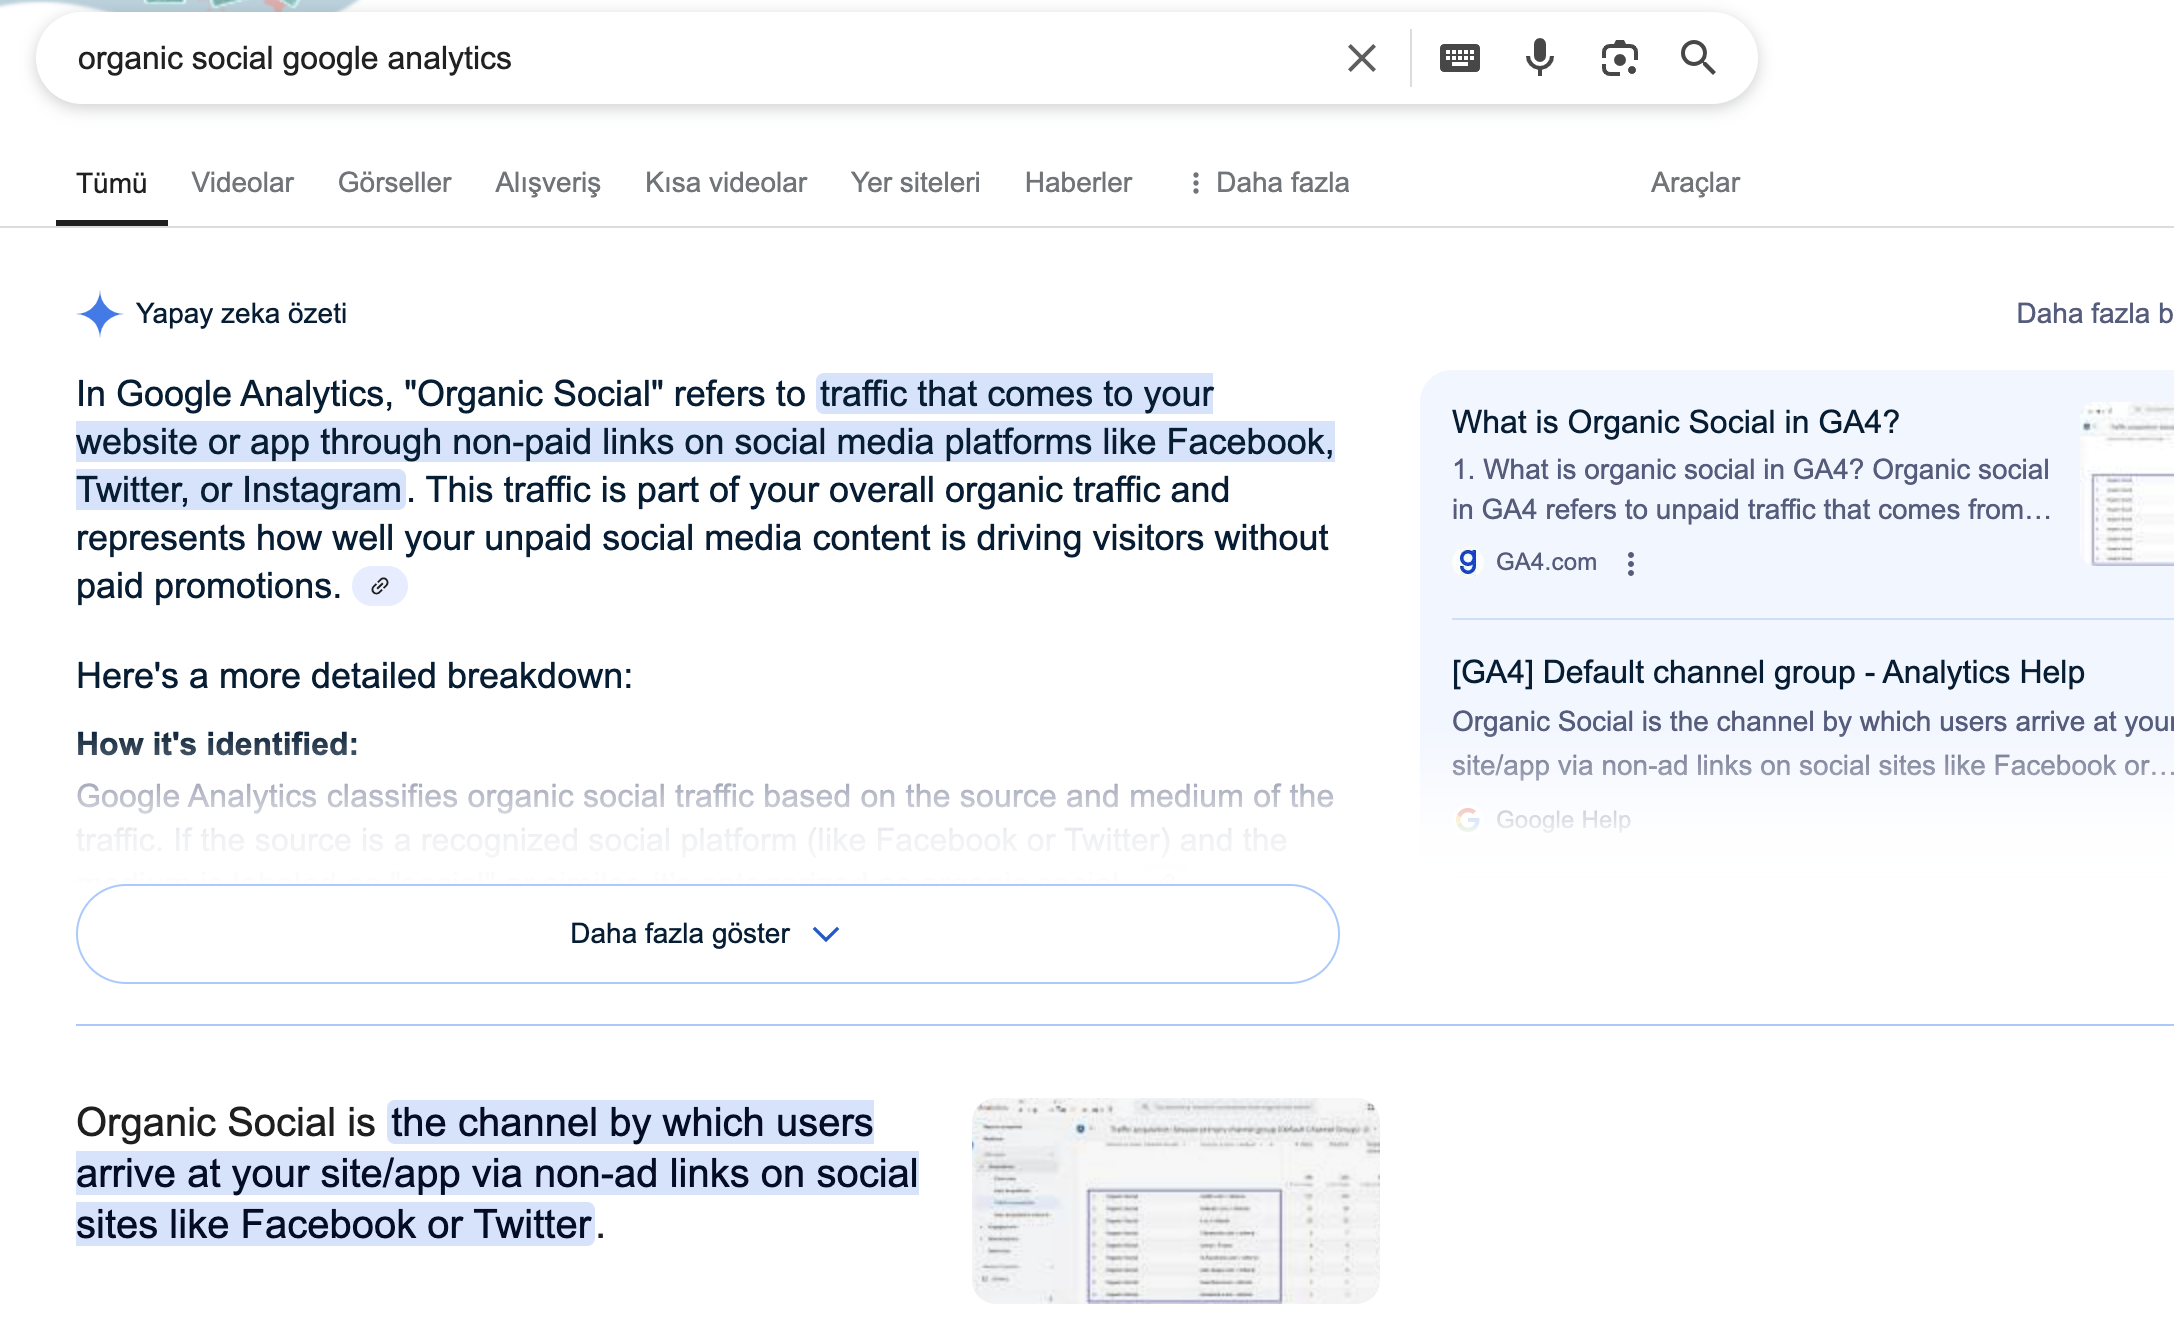Open the Kısa videolar tab

(725, 183)
